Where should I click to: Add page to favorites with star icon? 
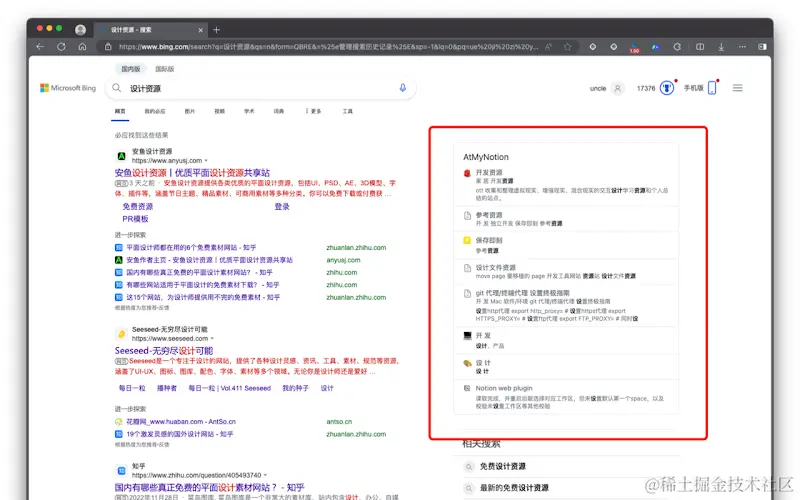(x=567, y=46)
